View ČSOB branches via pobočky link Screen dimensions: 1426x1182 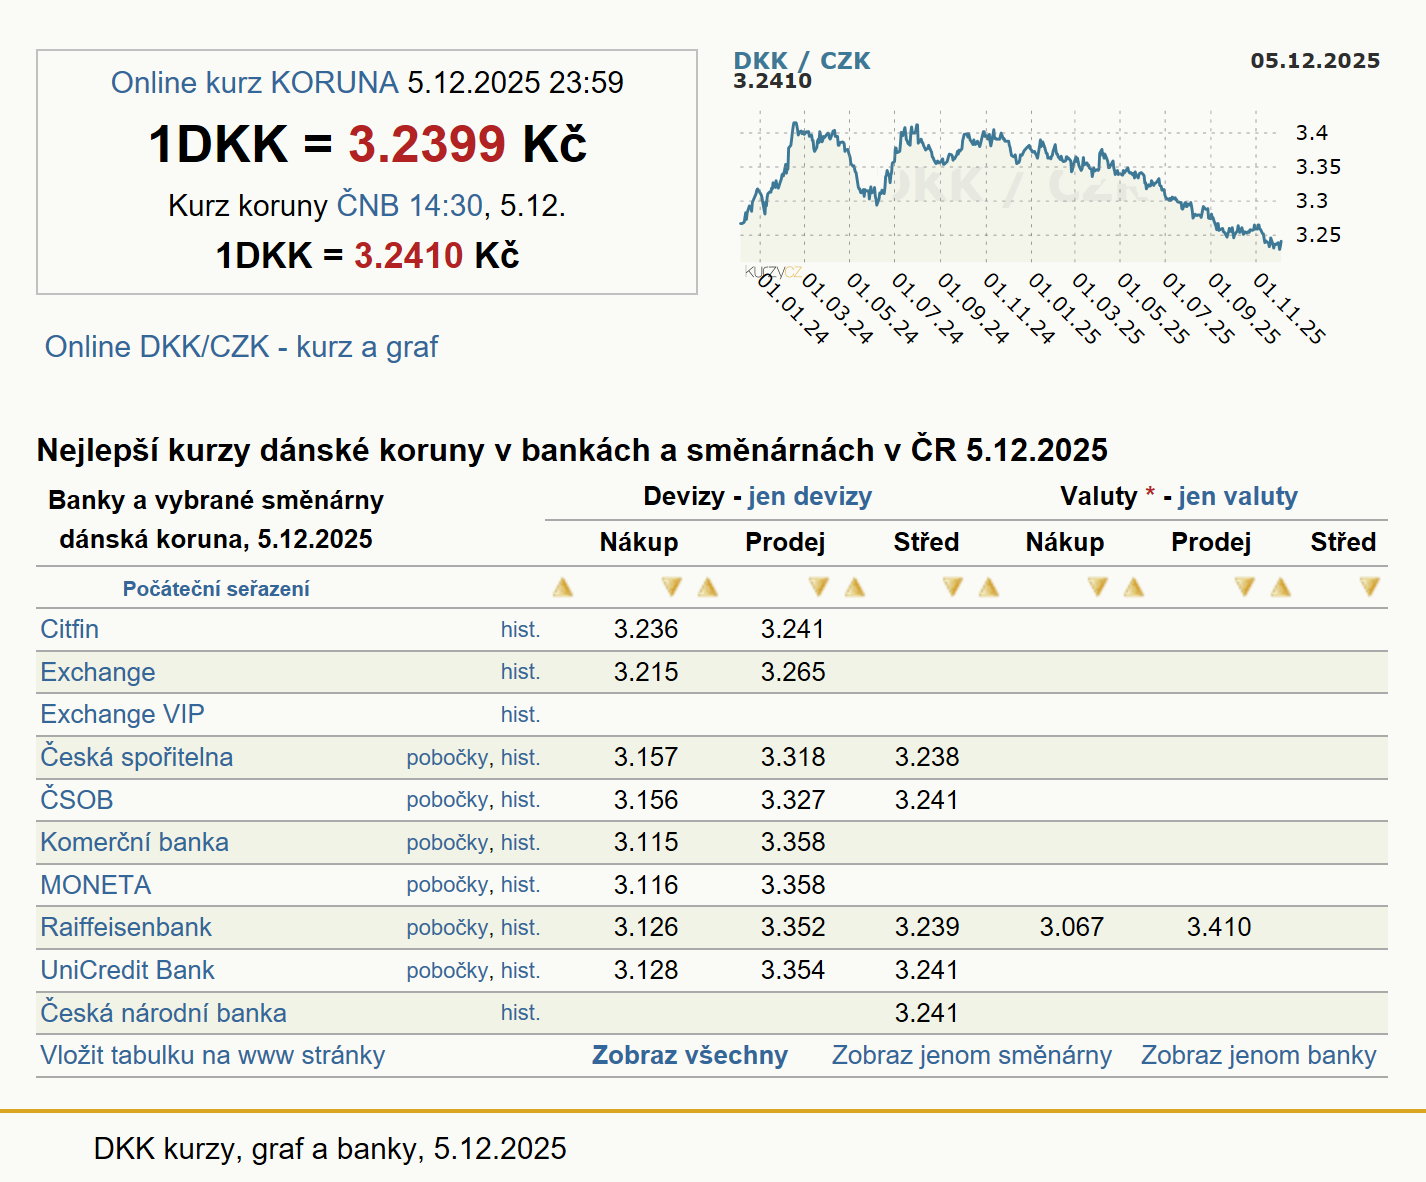point(447,800)
